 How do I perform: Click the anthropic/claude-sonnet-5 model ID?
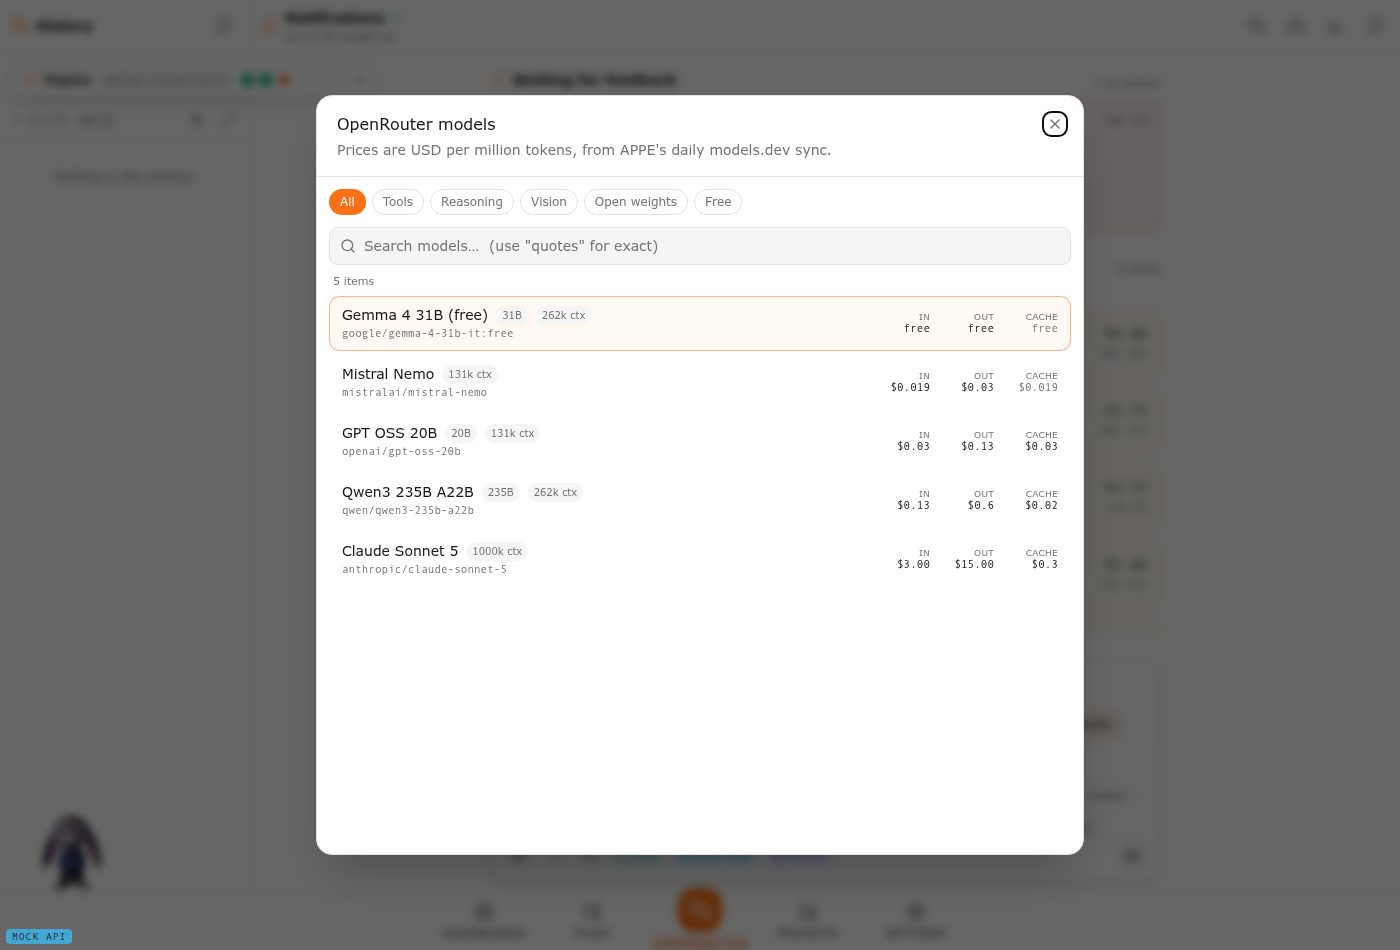pos(424,570)
